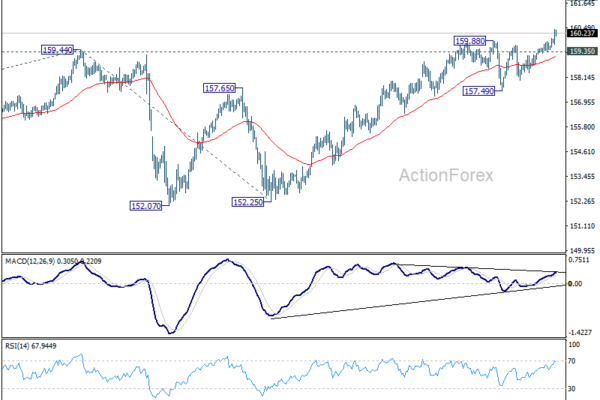Click the 153.455 price axis value
The width and height of the screenshot is (600, 400).
582,176
